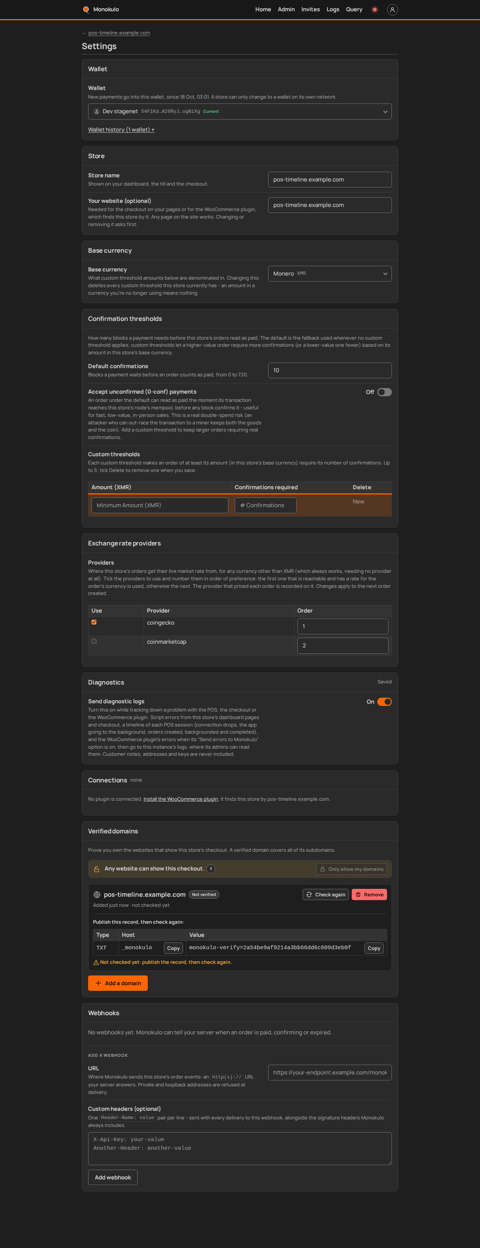480x1248 pixels.
Task: Click the Minimum Amount (XMR) field
Action: 160,506
